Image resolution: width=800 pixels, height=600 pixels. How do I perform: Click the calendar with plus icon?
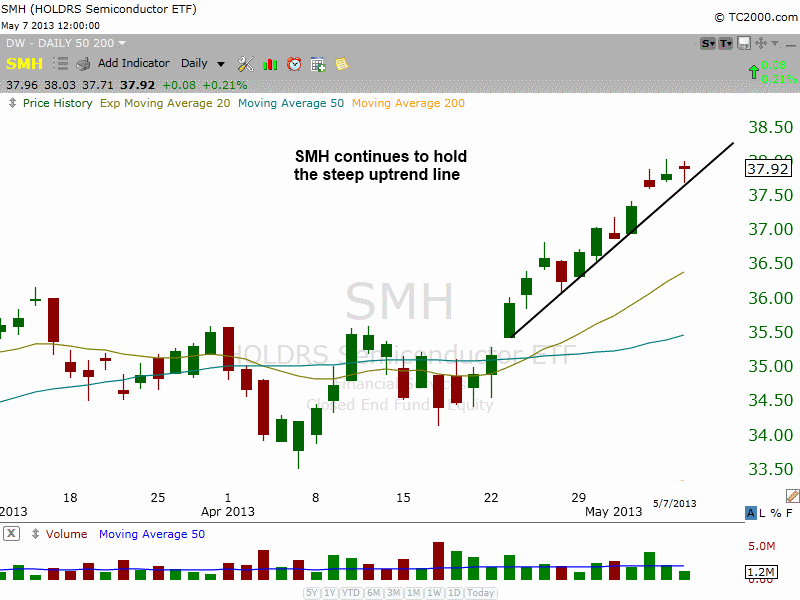coord(318,64)
